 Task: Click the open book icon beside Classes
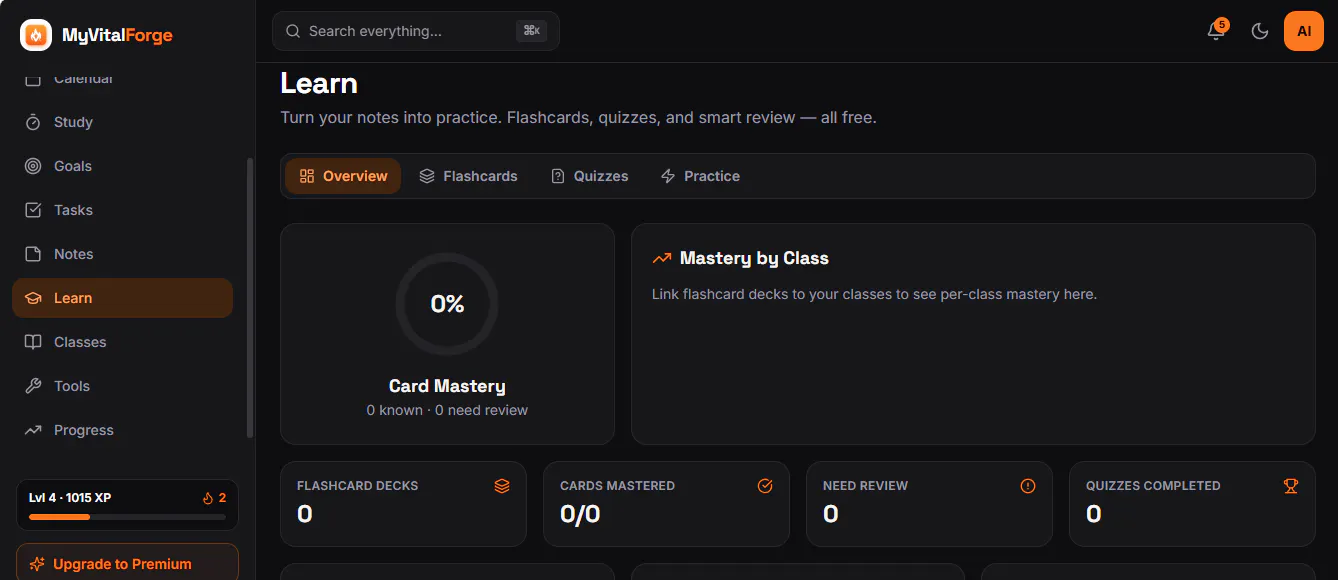[x=33, y=342]
